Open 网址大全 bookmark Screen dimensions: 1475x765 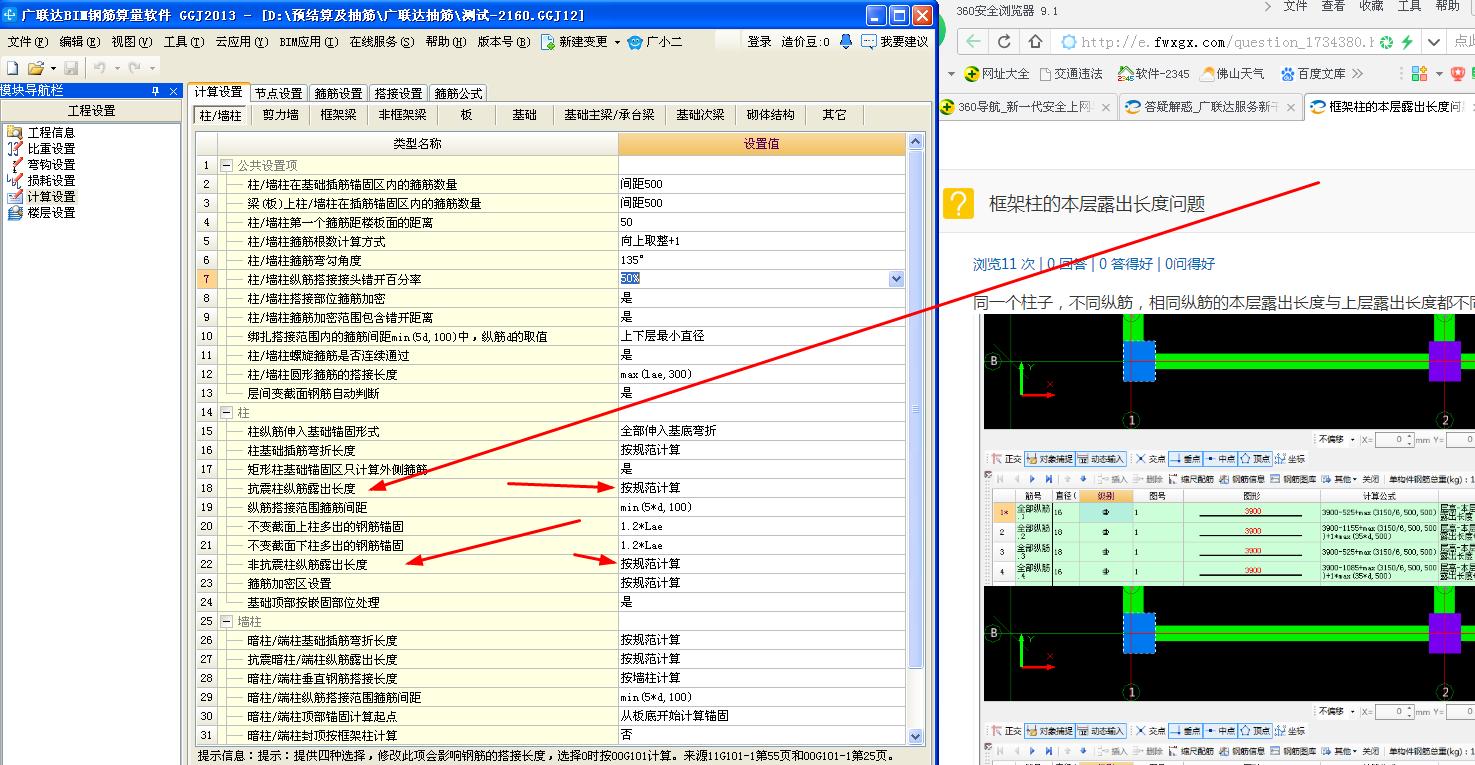point(996,74)
